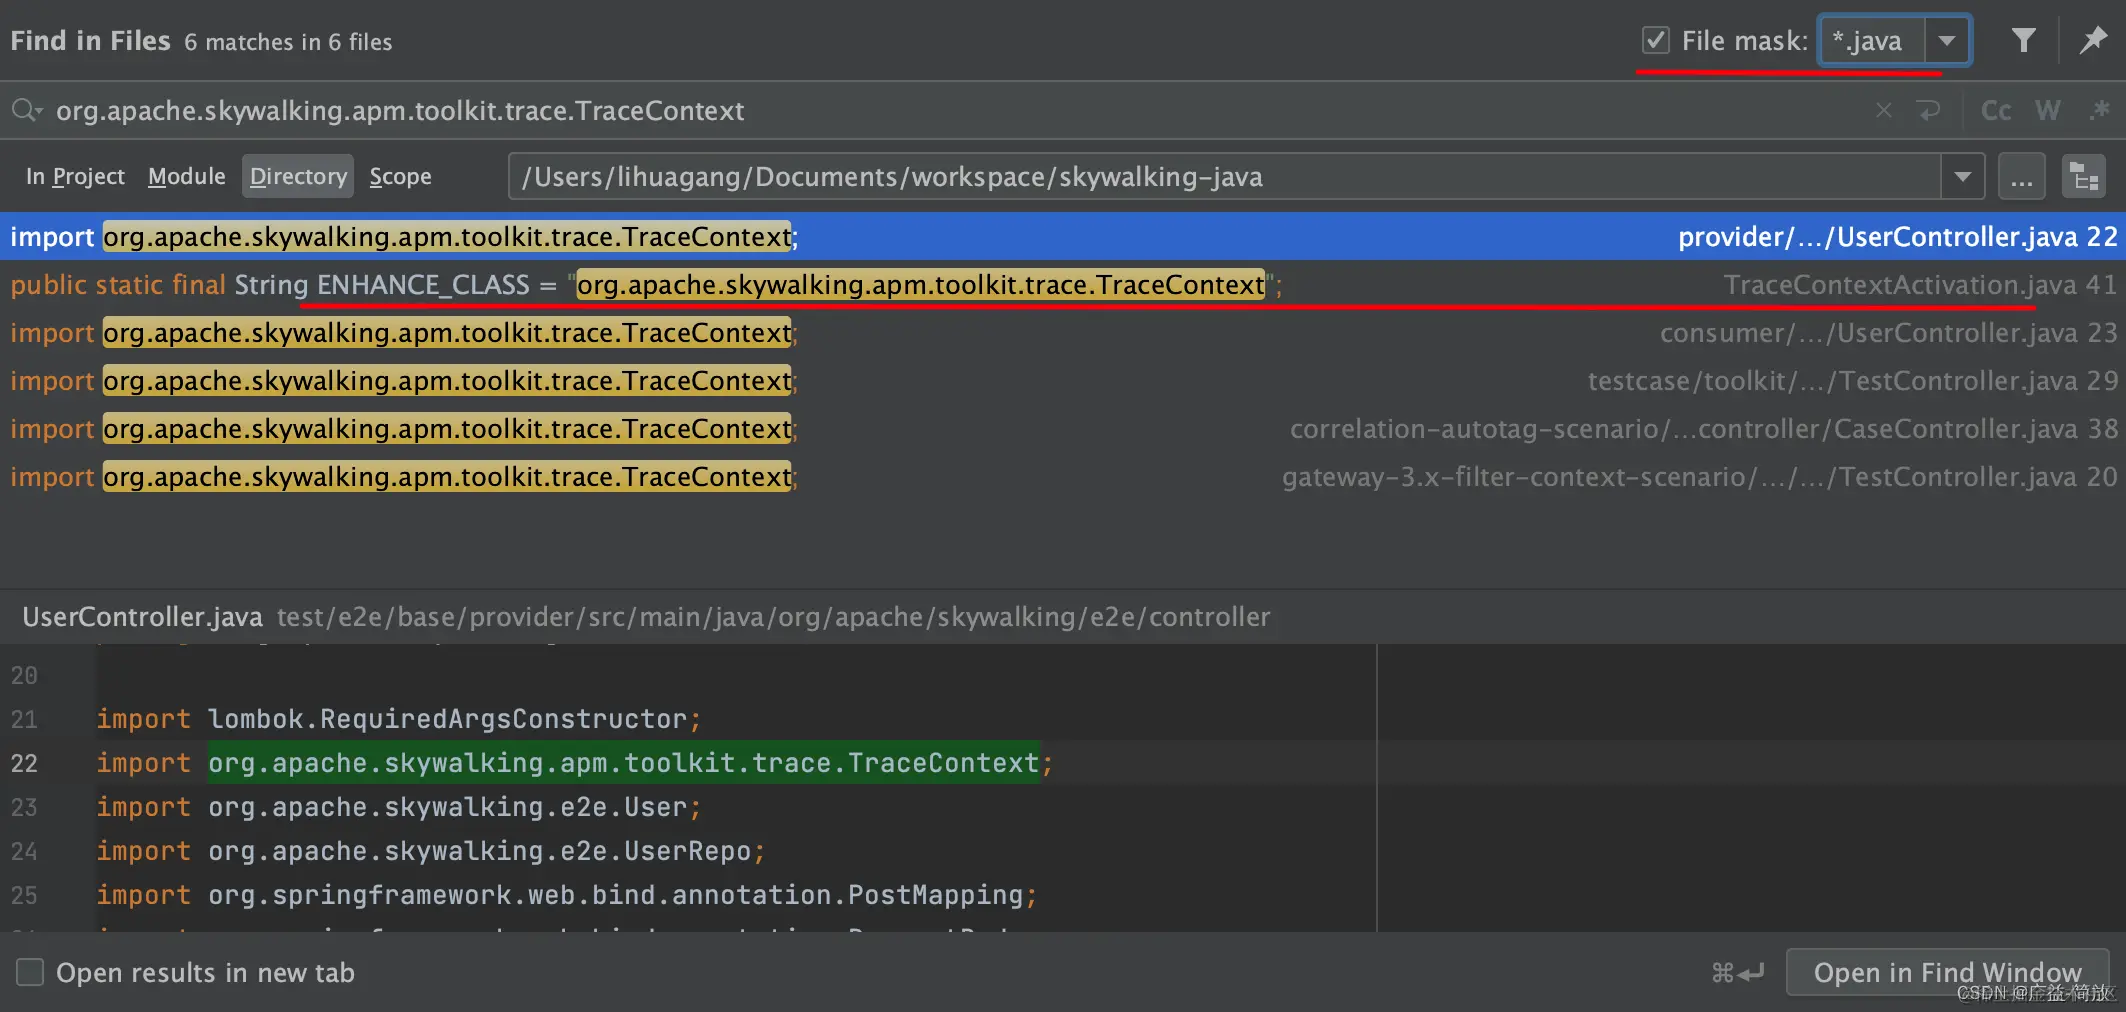
Task: Select testcase/toolkit TestController.java line 29 result
Action: [x=1063, y=381]
